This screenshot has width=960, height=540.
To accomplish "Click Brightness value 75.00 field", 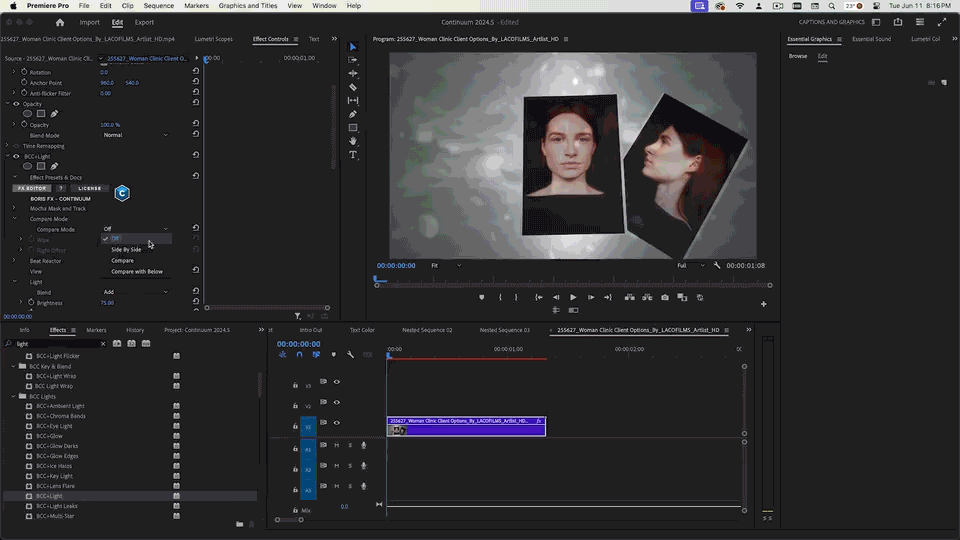I will click(107, 302).
